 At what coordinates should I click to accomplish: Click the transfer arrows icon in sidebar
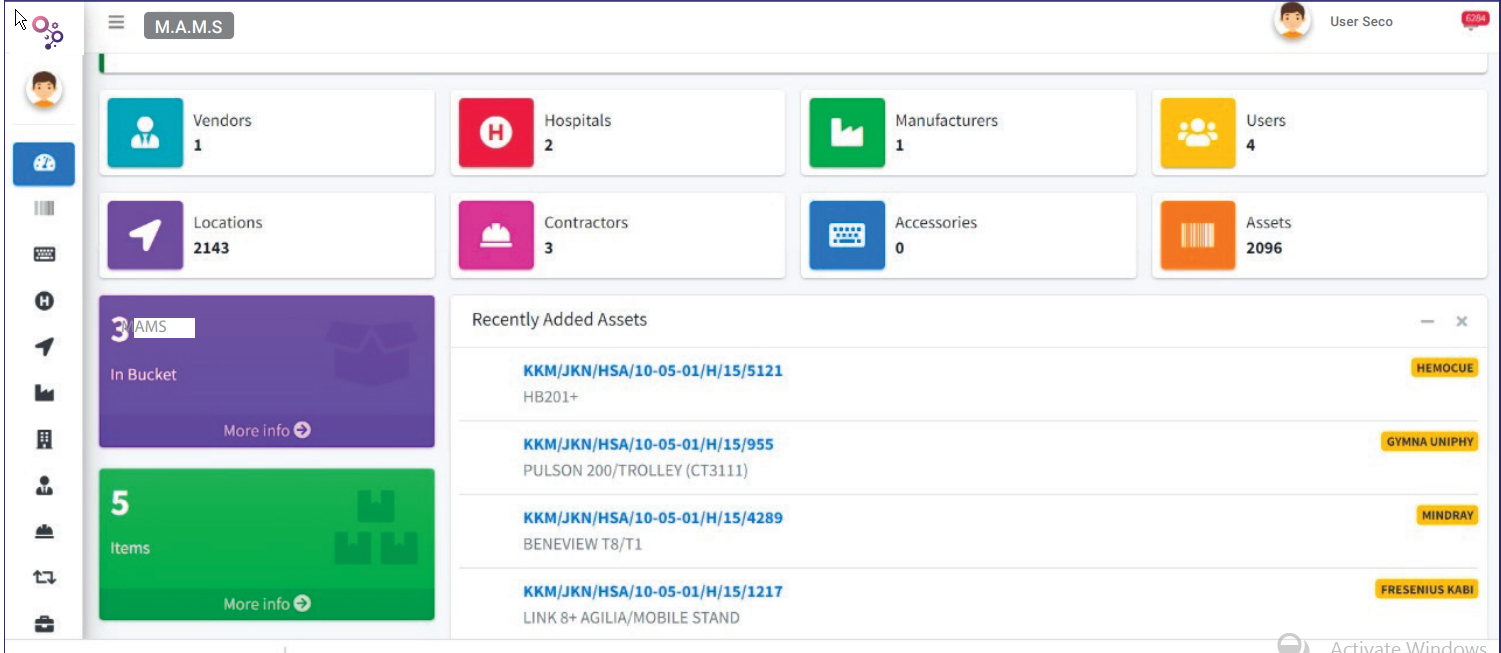click(44, 578)
